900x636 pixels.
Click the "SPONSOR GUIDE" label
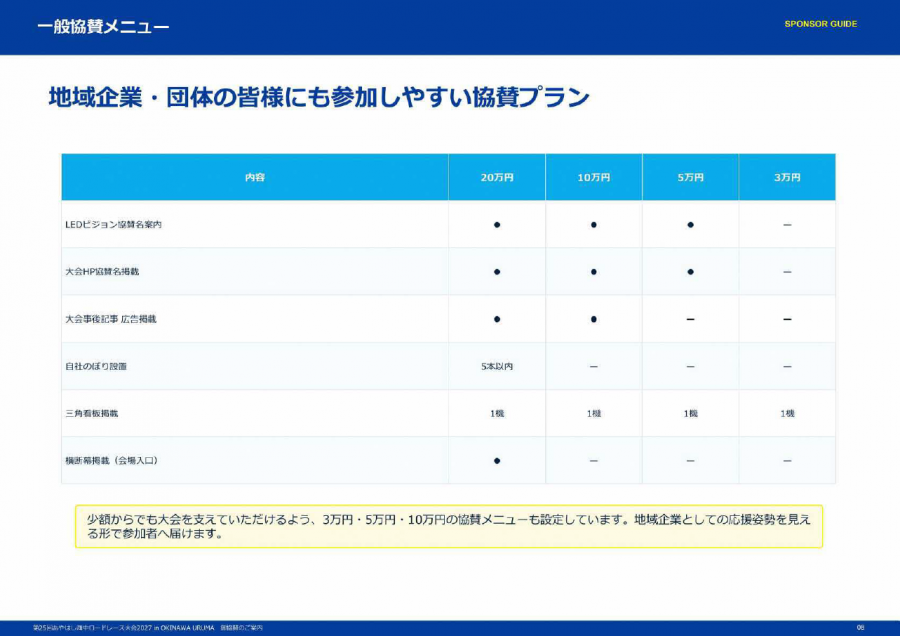[820, 24]
